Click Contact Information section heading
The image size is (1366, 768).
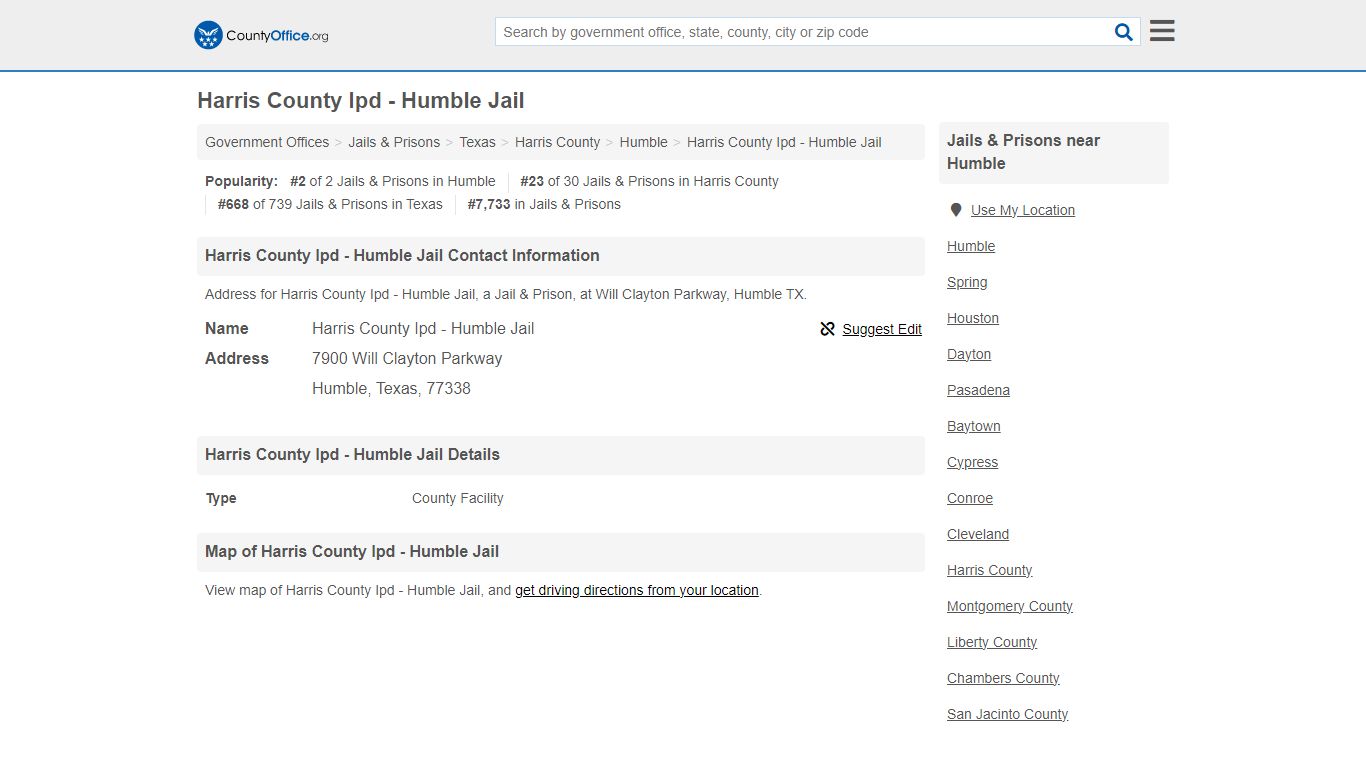402,255
